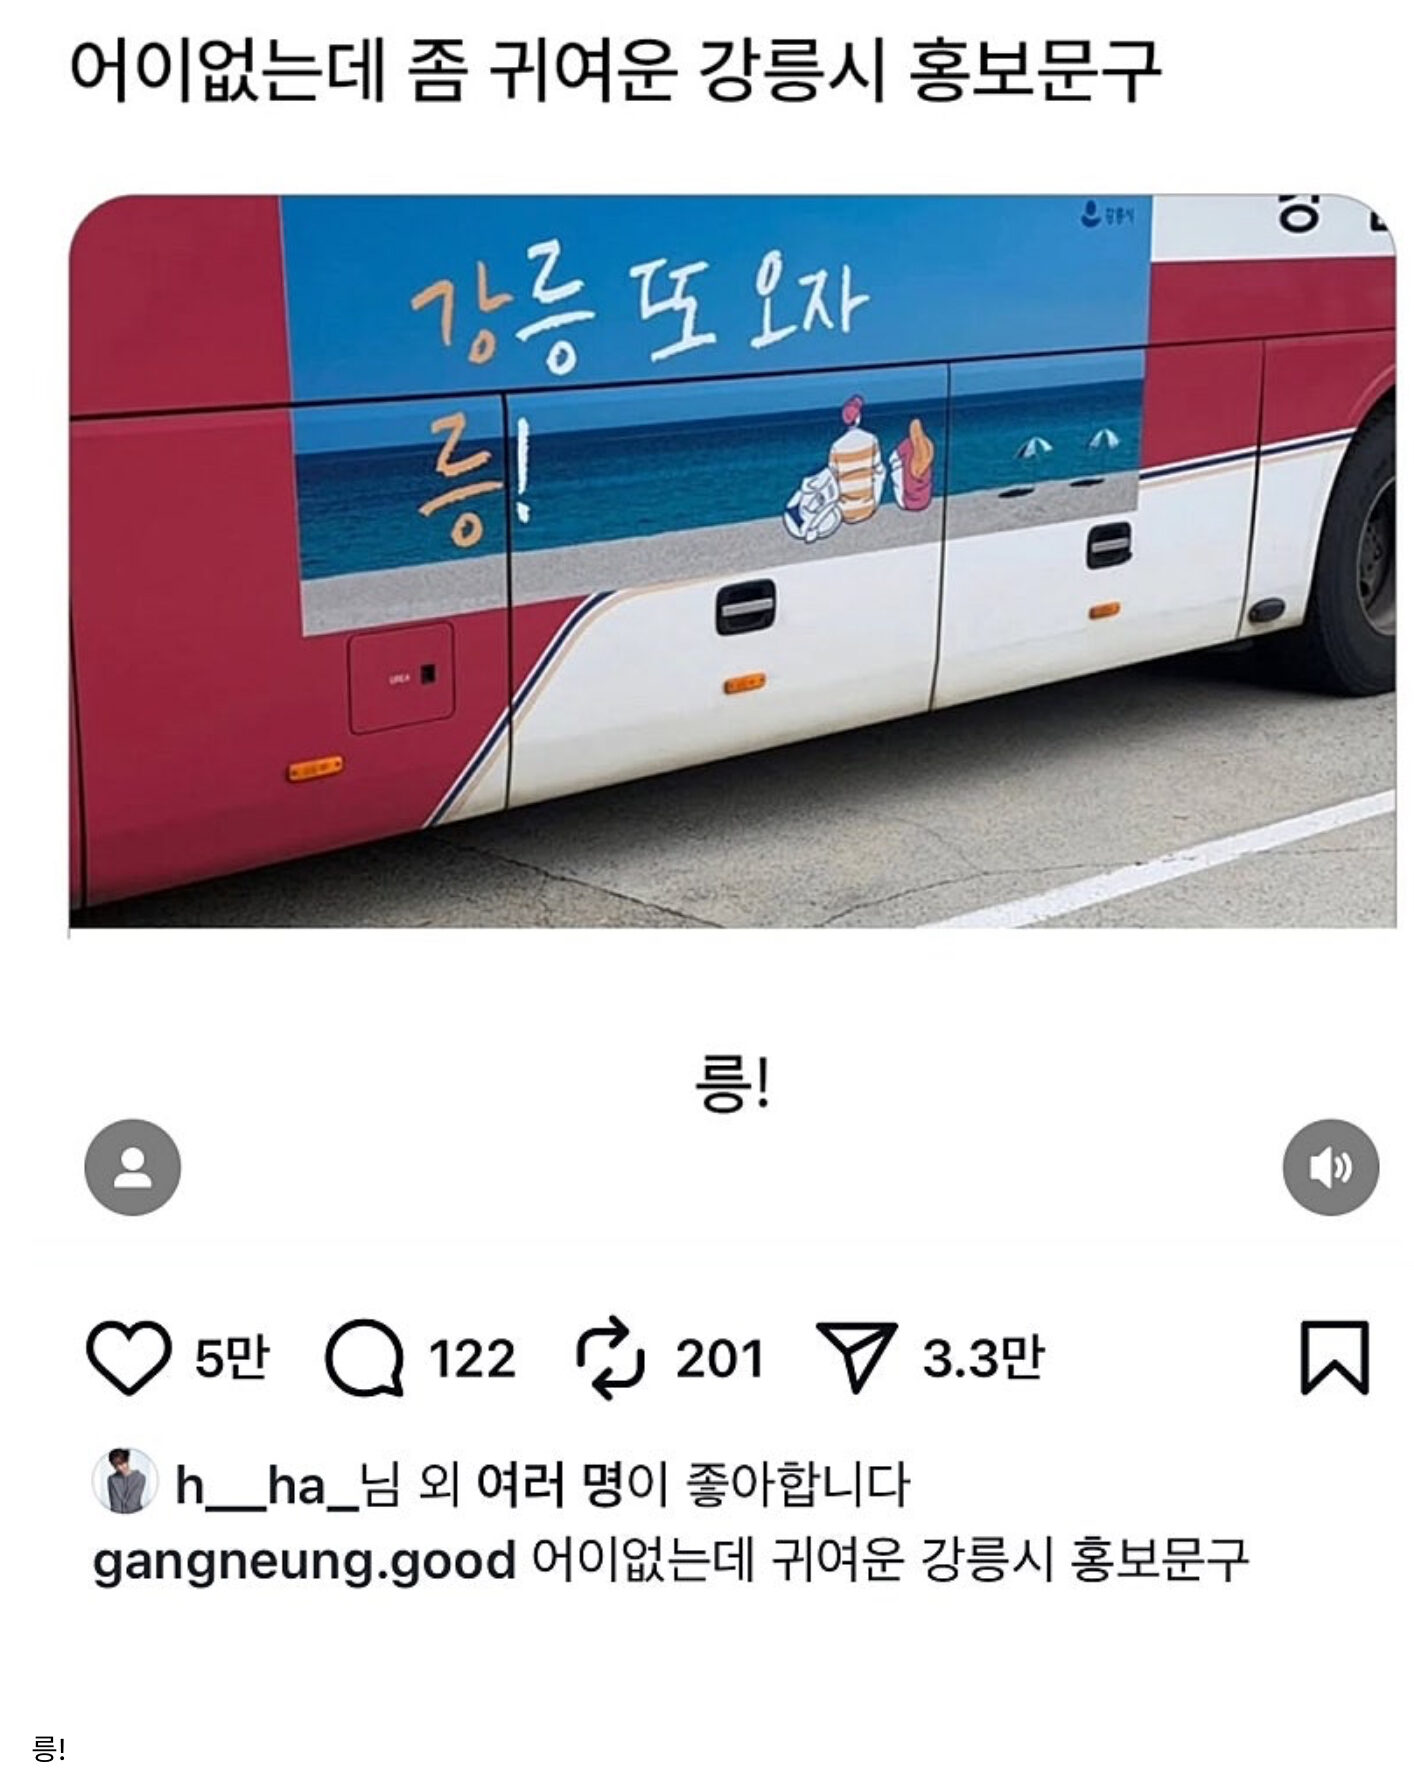Tap the 릉! subtitle text below video
This screenshot has height=1786, width=1414.
[x=733, y=1085]
